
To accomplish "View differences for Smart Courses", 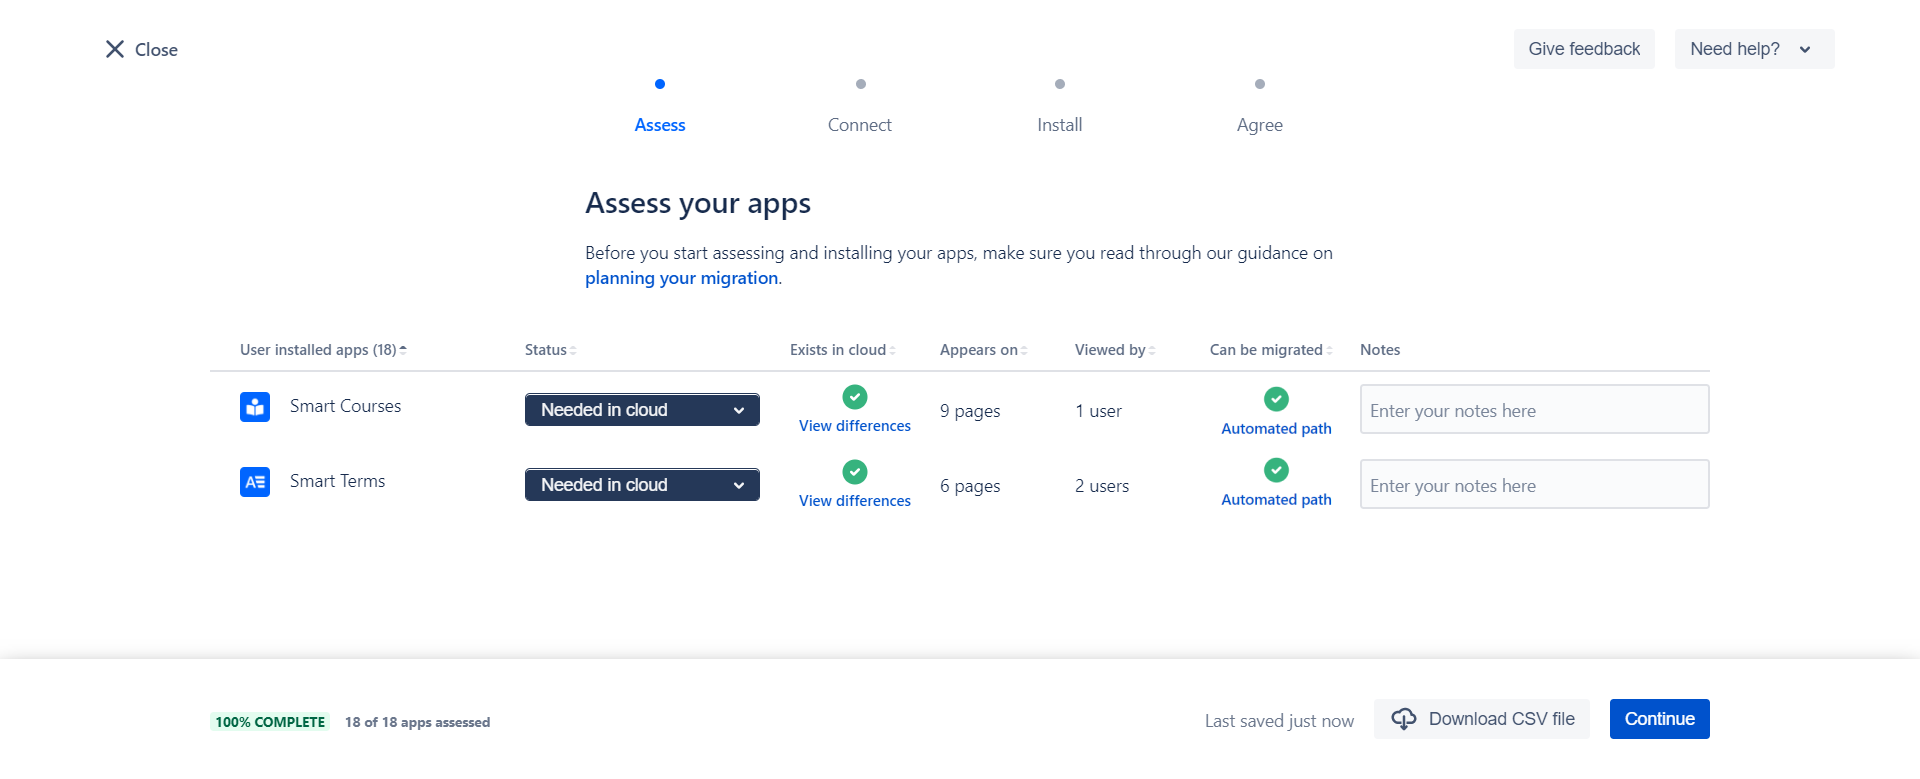I will [855, 426].
